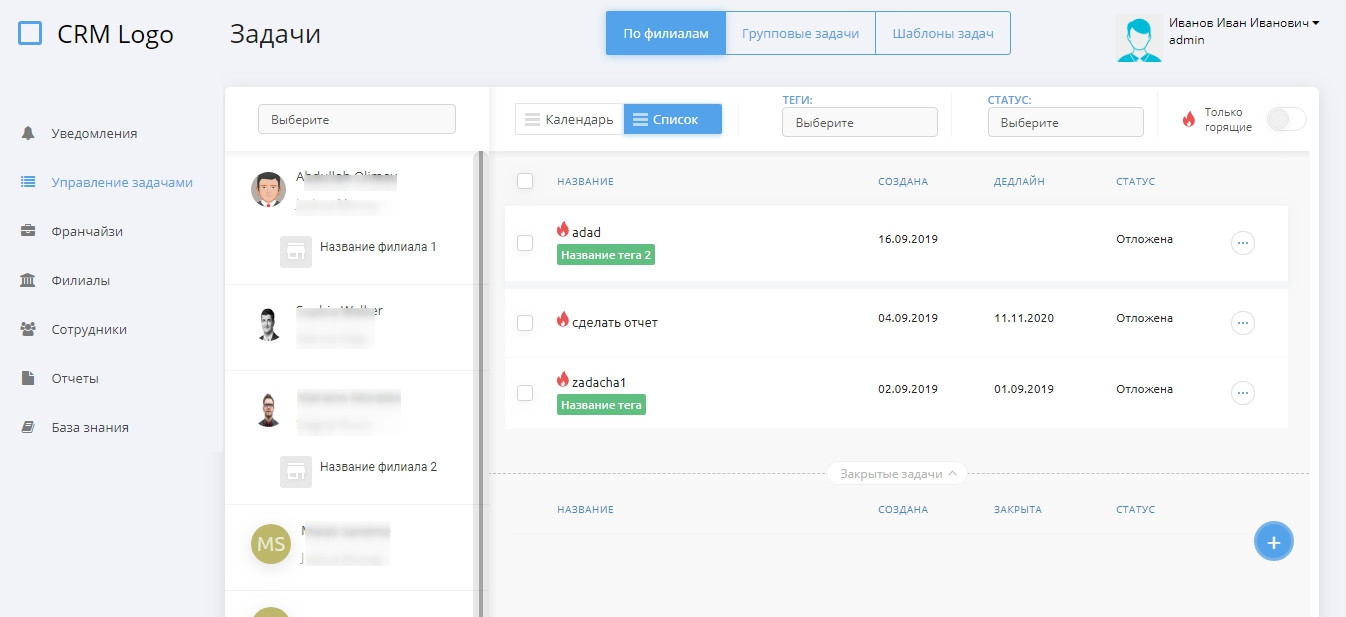Check the box for сделать отчет task
Screen dimensions: 1346x617
pyautogui.click(x=525, y=323)
